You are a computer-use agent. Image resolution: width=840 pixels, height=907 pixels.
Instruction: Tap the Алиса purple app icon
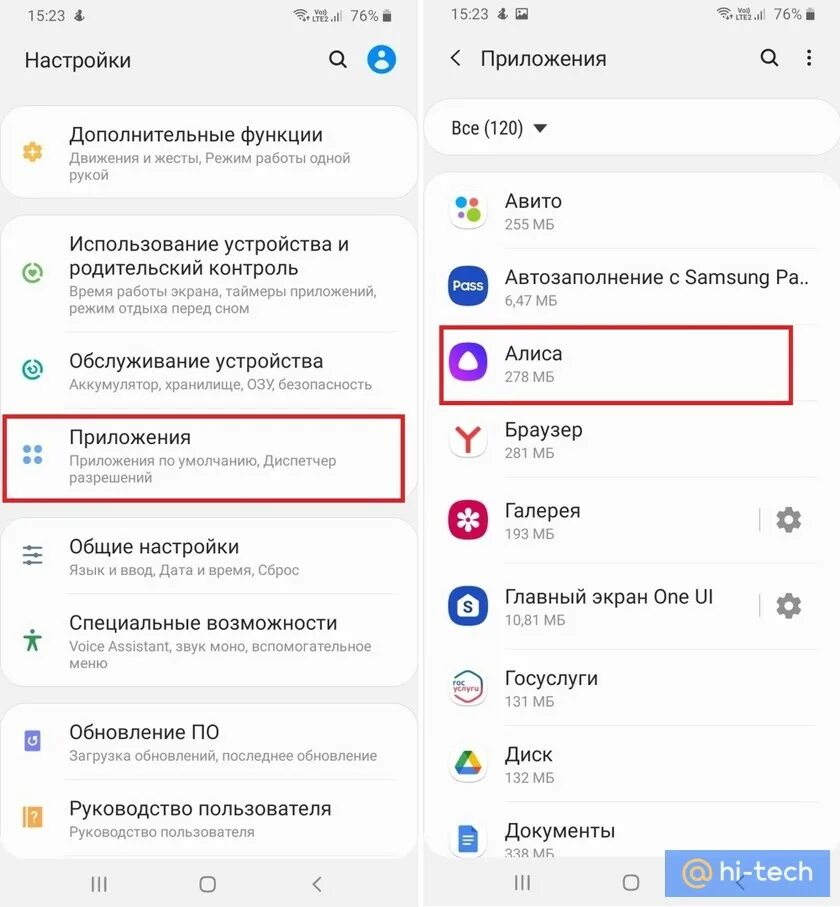[x=468, y=362]
